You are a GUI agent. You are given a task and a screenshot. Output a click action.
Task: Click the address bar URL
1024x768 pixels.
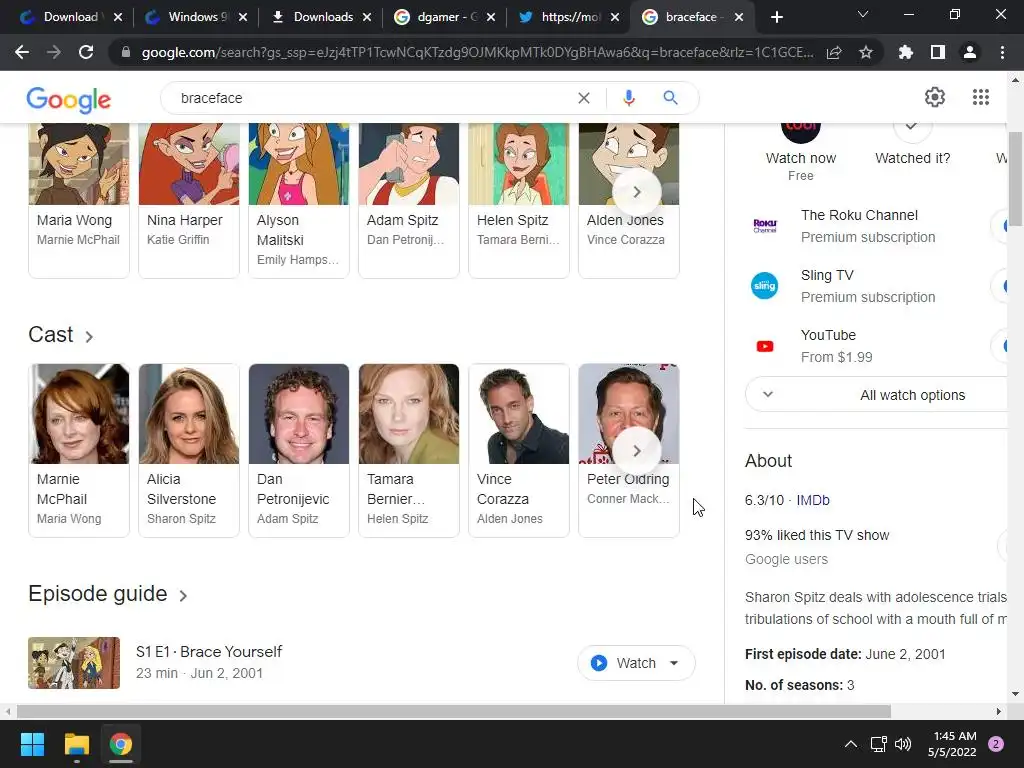[x=477, y=52]
